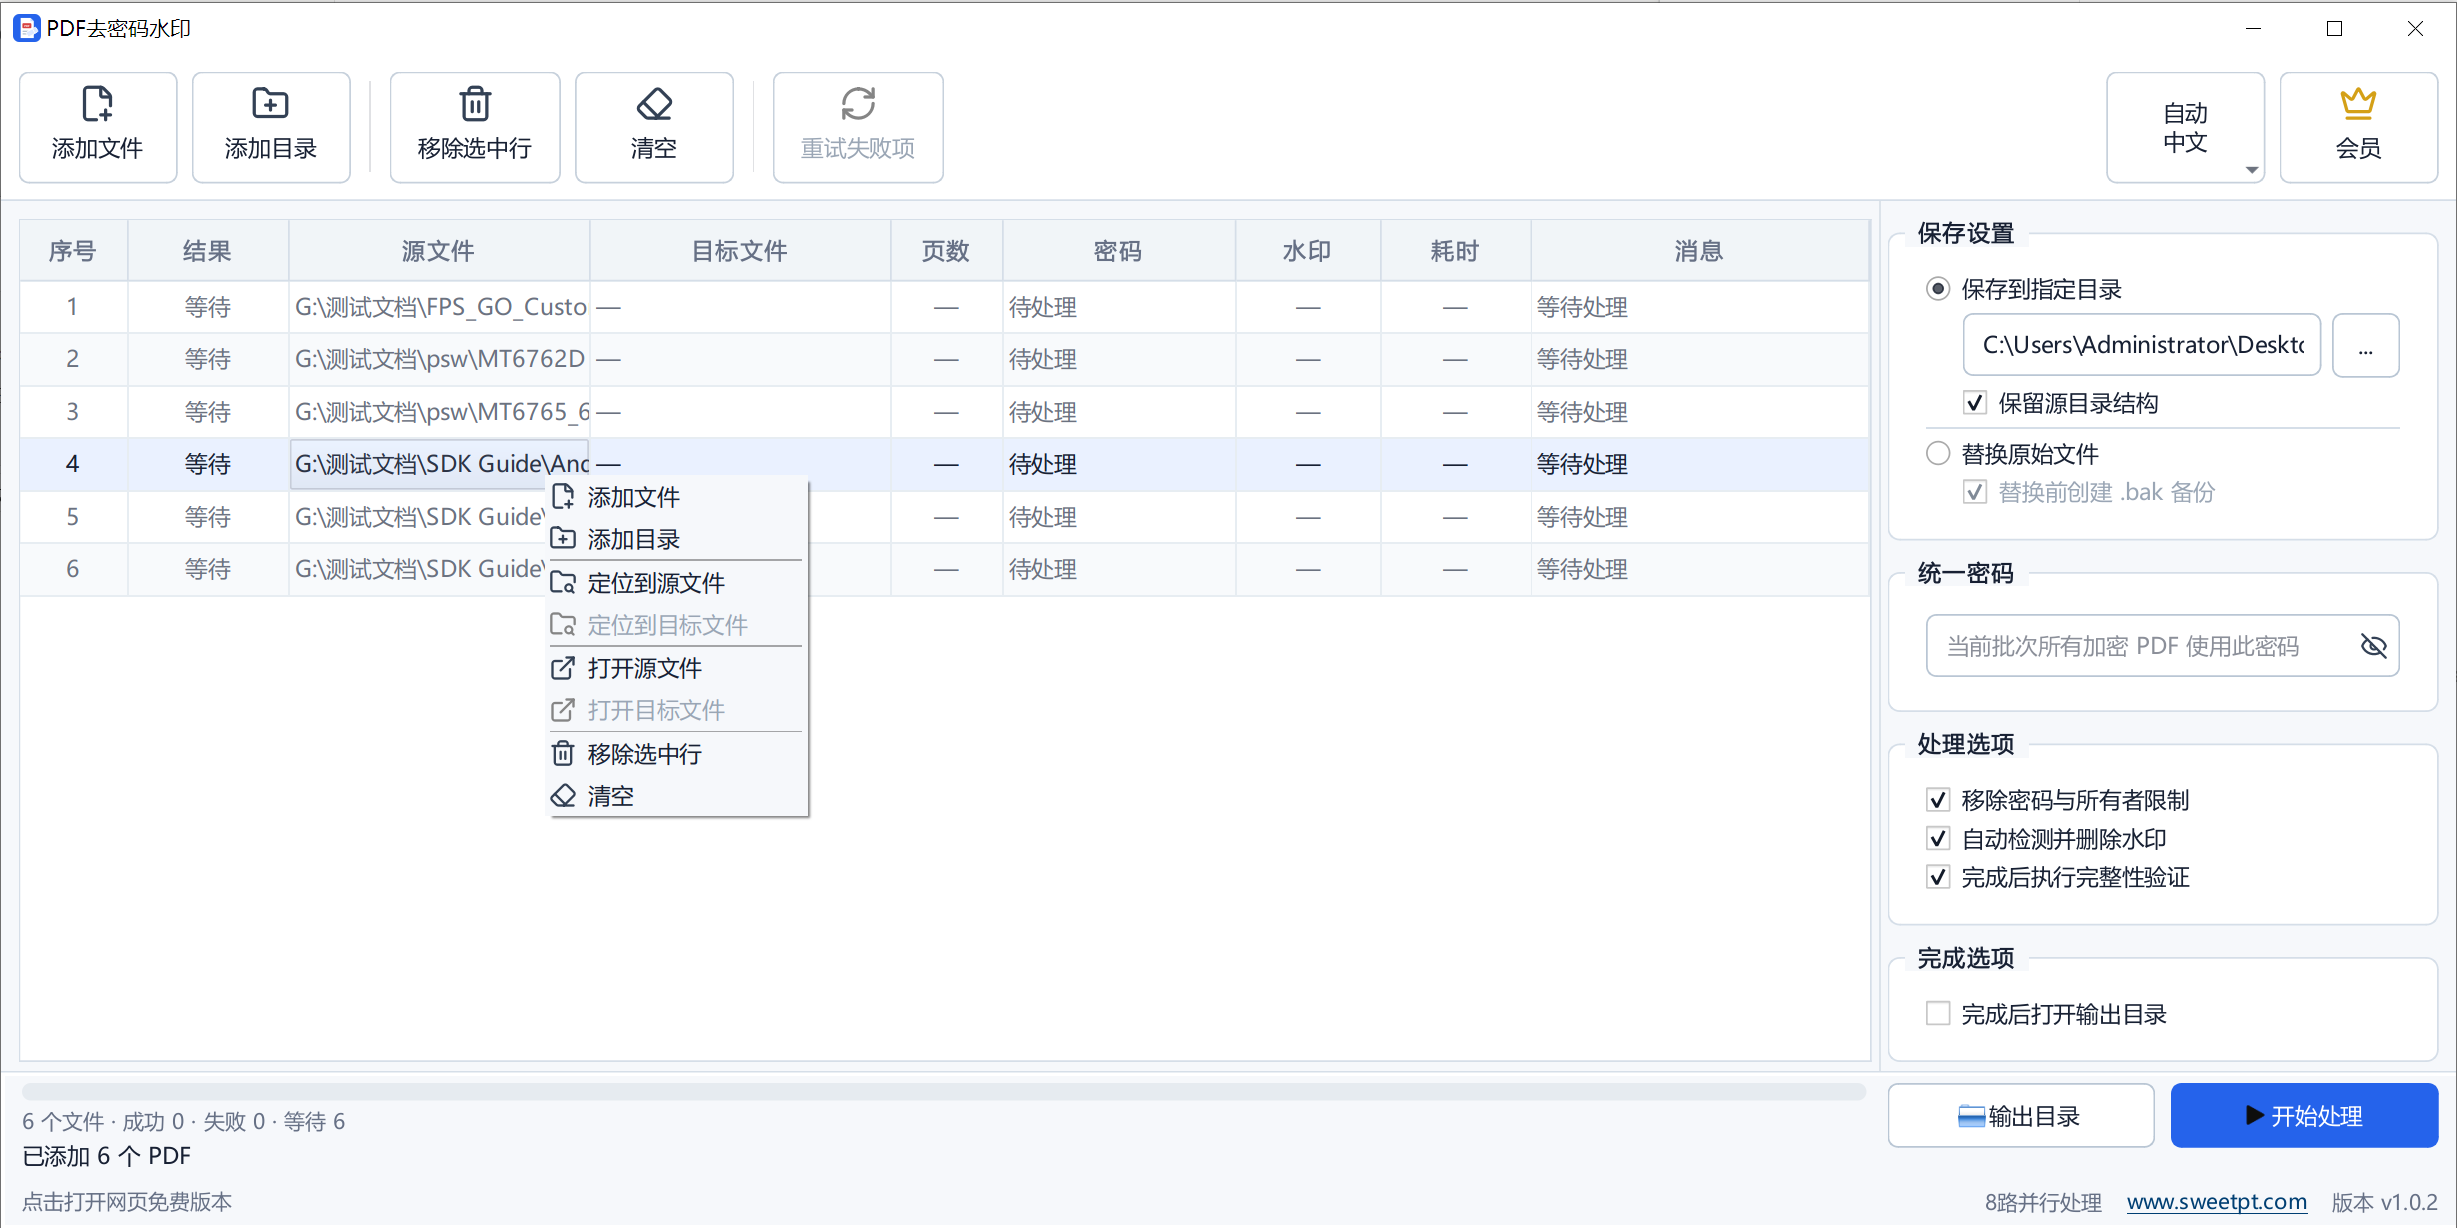Viewport: 2457px width, 1228px height.
Task: Uncheck 保留源目录结构 checkbox
Action: pos(1974,403)
